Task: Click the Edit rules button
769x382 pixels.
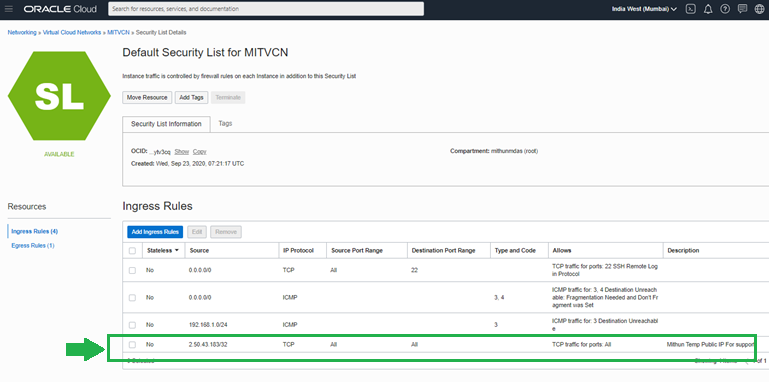Action: coord(197,232)
